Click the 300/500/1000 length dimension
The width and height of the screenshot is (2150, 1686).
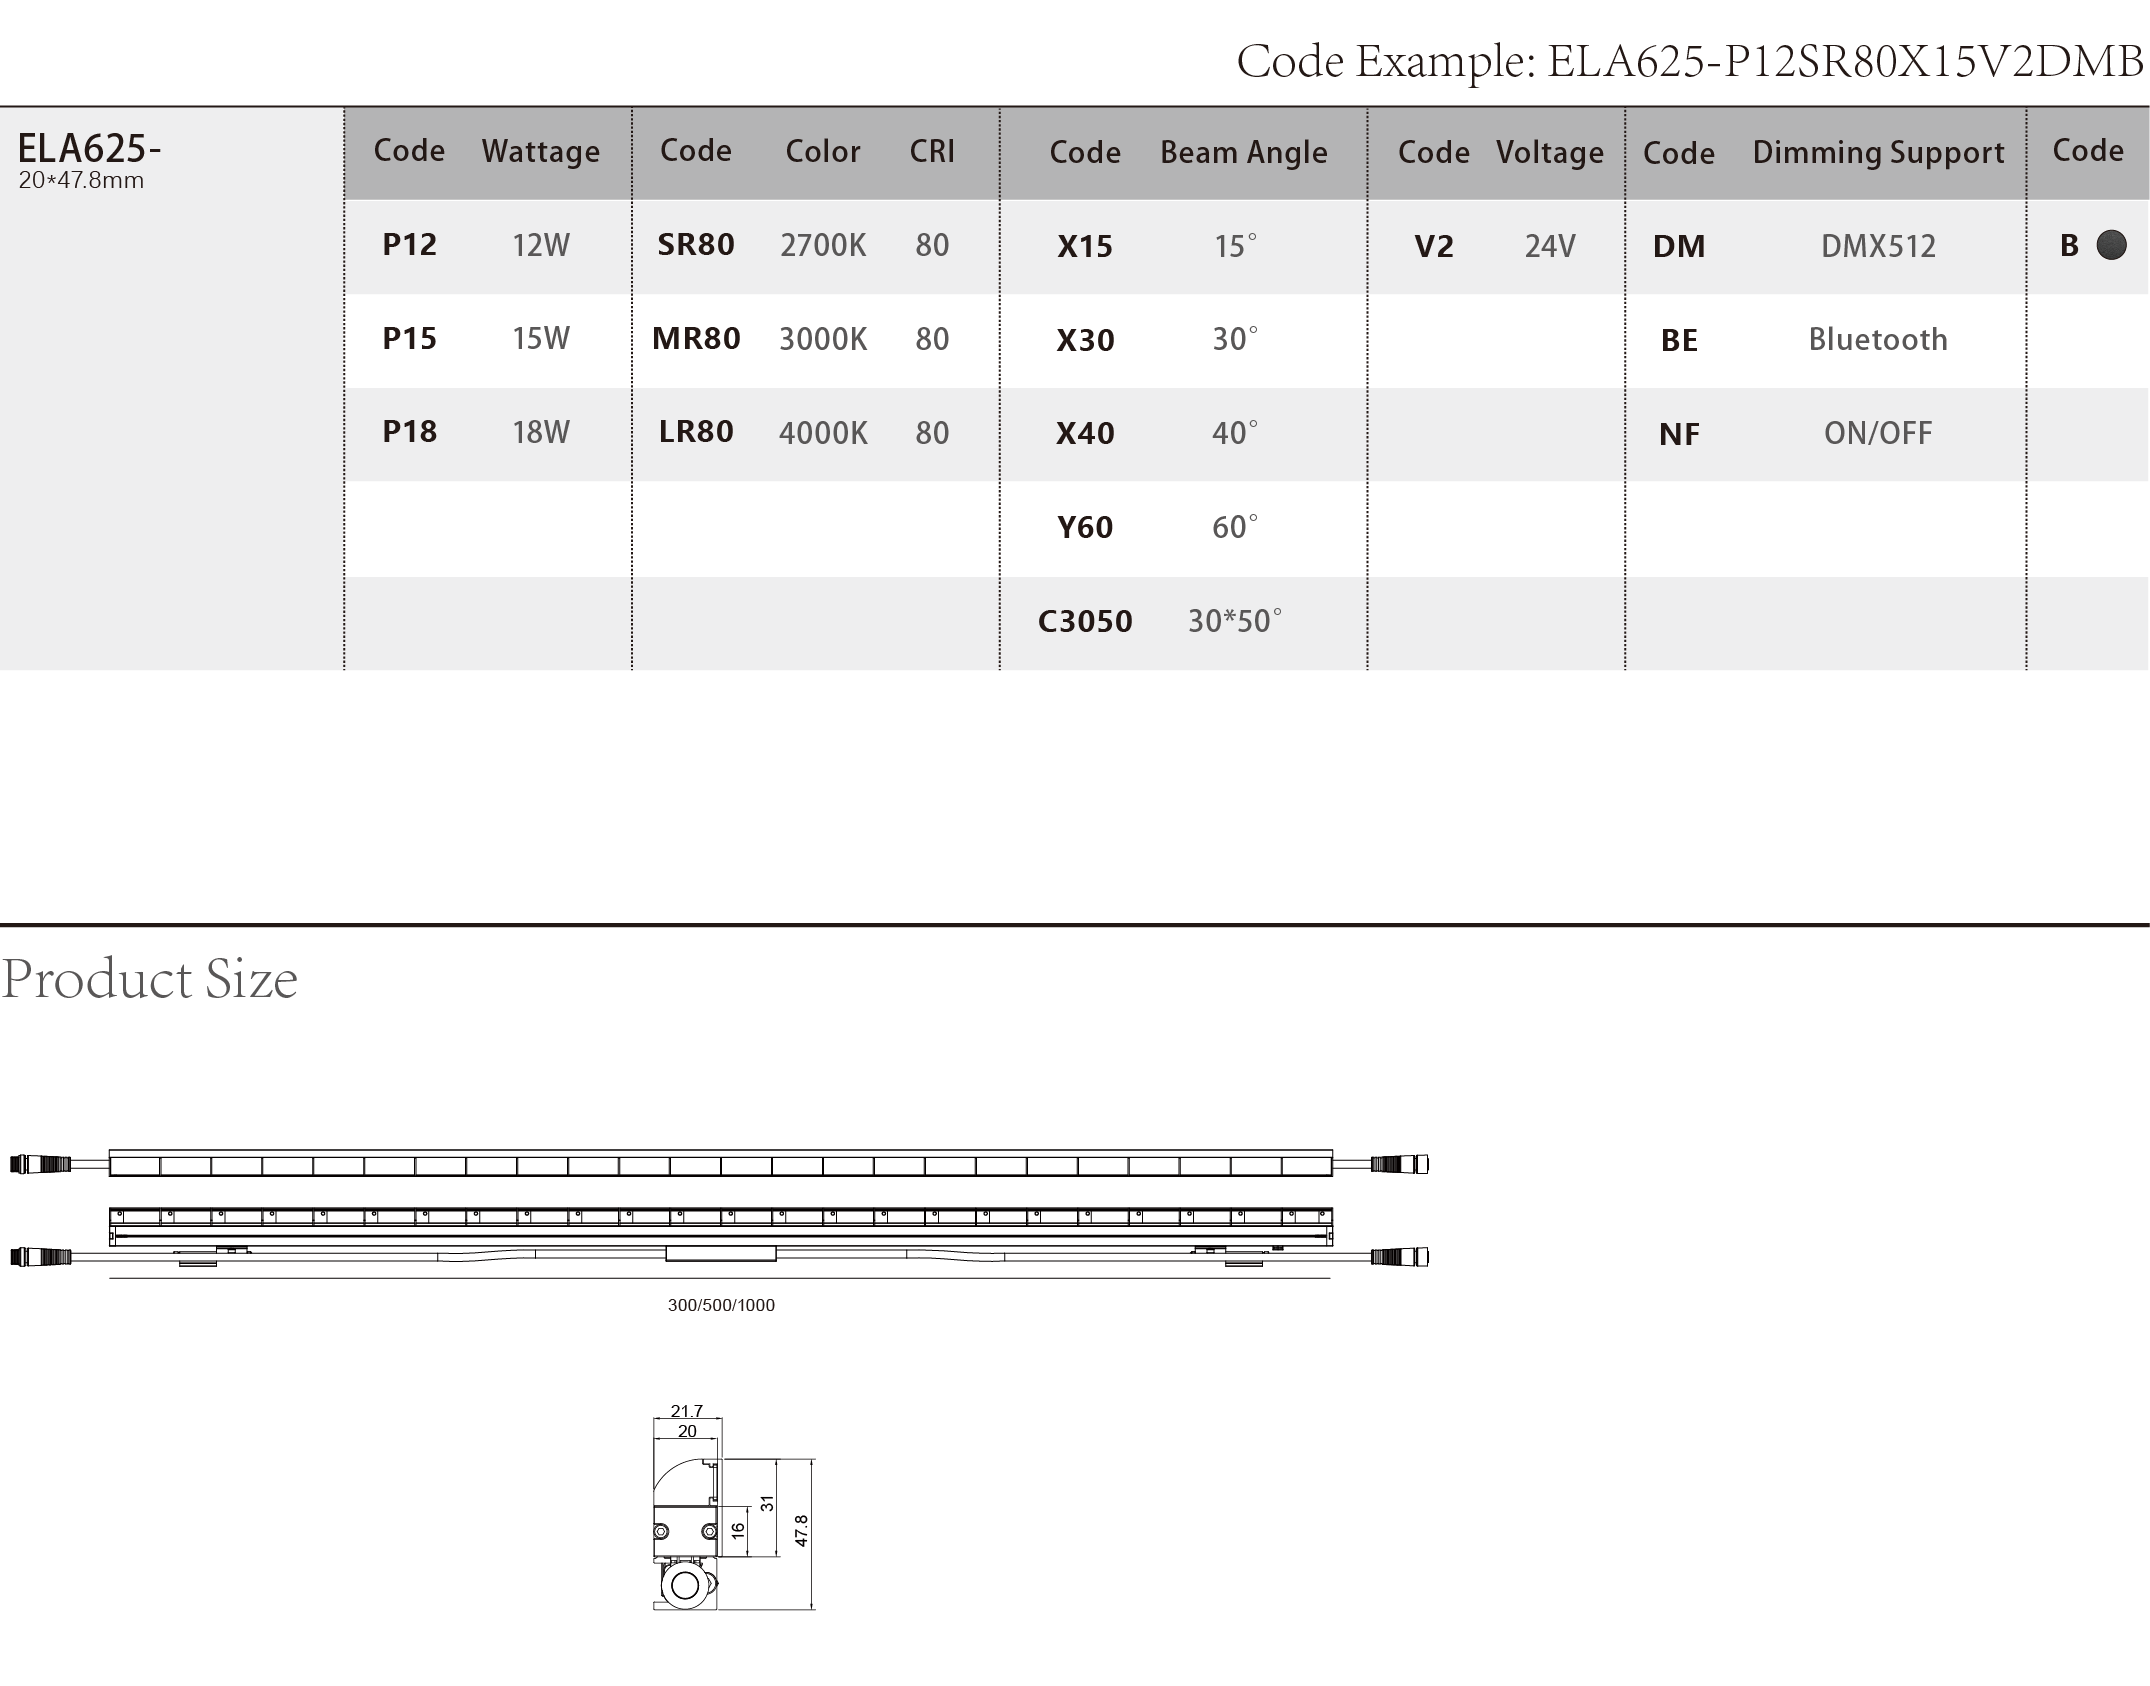click(x=721, y=1305)
